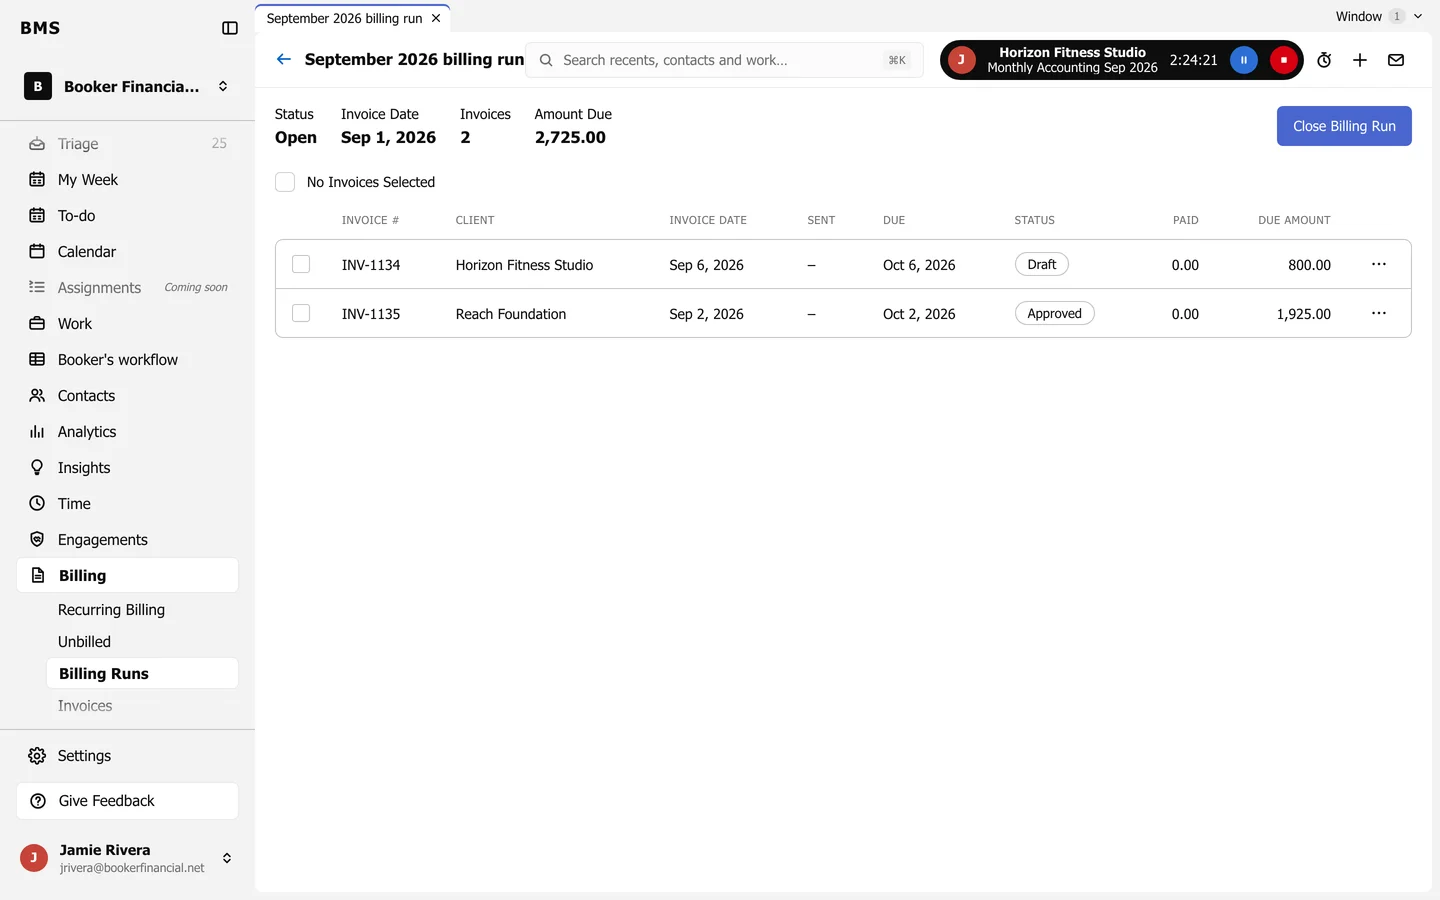
Task: Click the Draft status badge
Action: (1041, 264)
